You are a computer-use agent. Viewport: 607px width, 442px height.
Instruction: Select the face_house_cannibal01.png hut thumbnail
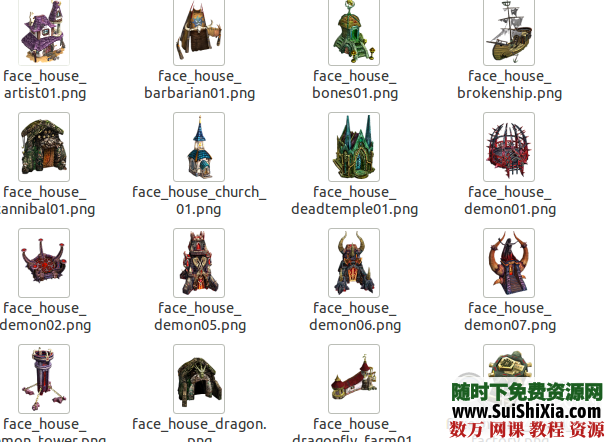tap(44, 146)
